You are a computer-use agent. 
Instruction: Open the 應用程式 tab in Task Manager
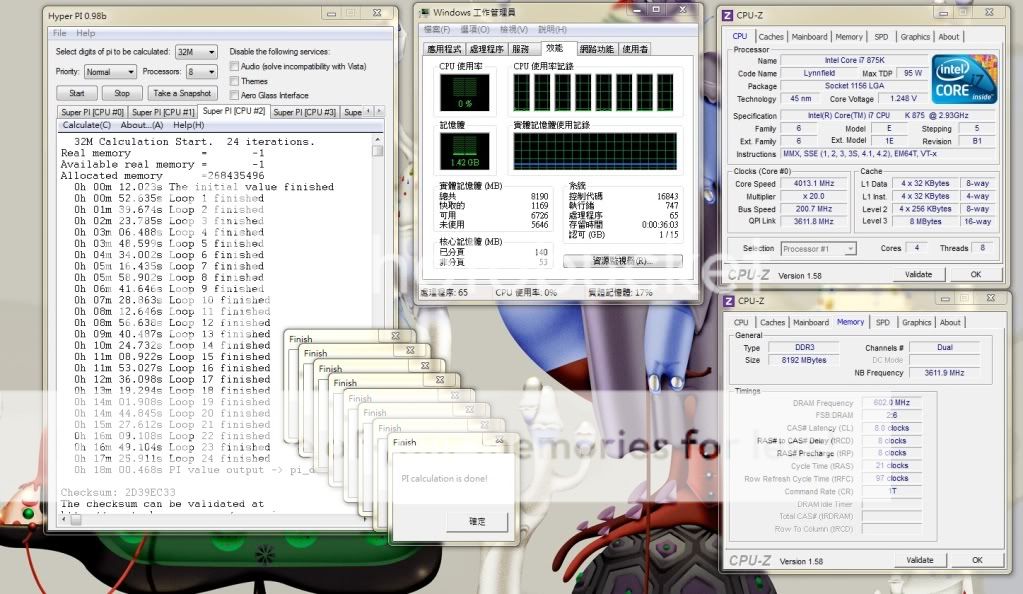pos(444,49)
